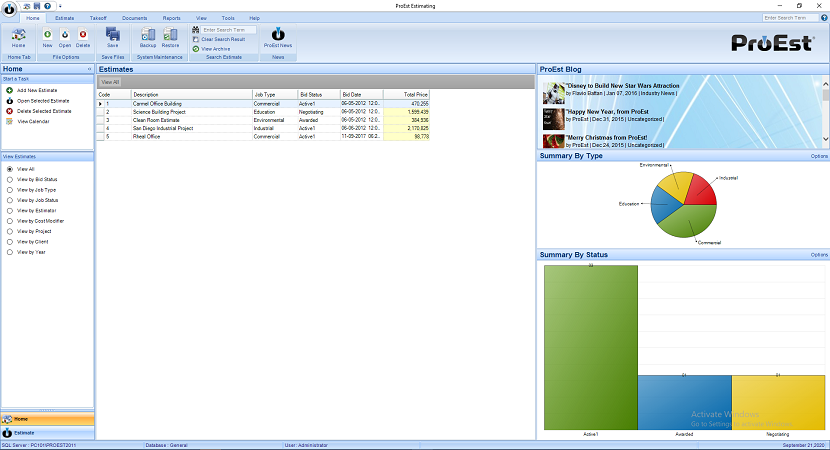830x450 pixels.
Task: Click the View Archive icon in ribbon
Action: (x=195, y=49)
